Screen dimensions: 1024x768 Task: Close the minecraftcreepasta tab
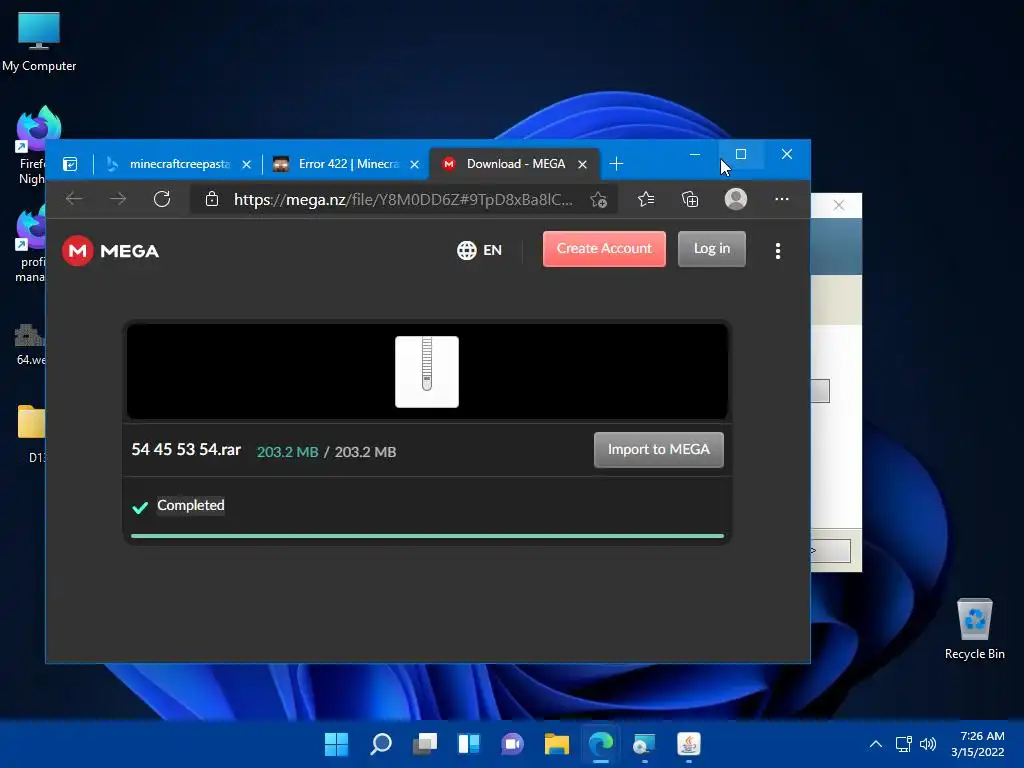[x=246, y=165]
